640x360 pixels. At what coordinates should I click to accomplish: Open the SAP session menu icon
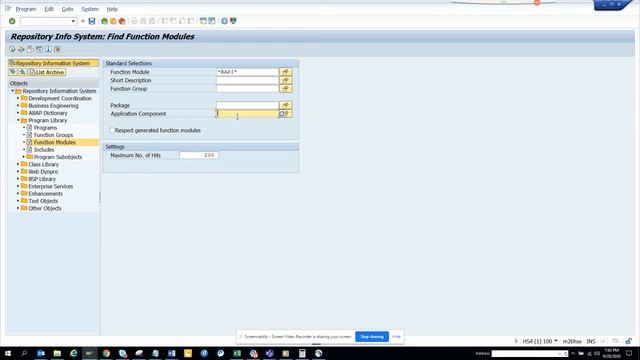(x=8, y=8)
